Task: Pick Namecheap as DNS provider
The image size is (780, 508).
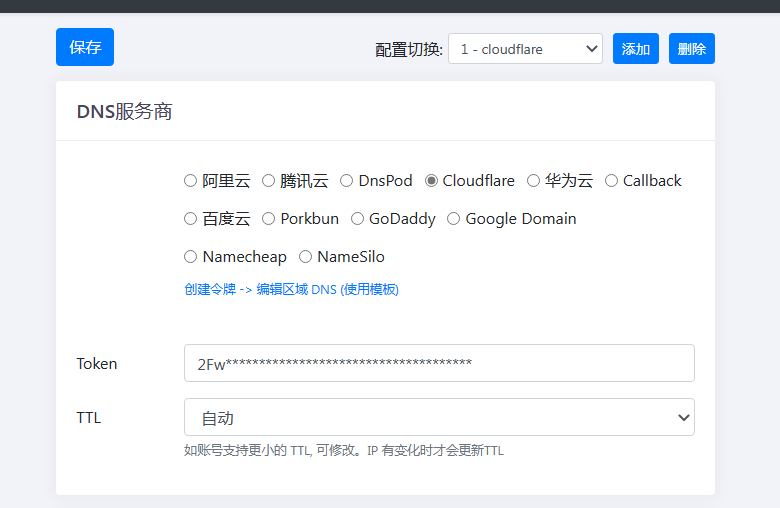Action: pos(191,257)
